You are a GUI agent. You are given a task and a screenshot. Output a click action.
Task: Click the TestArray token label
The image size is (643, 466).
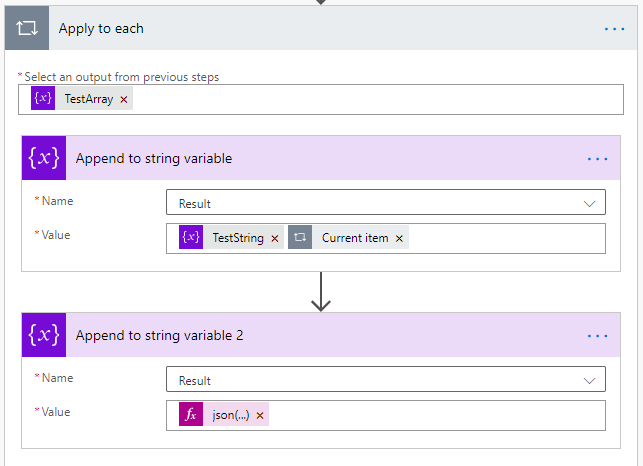(89, 99)
